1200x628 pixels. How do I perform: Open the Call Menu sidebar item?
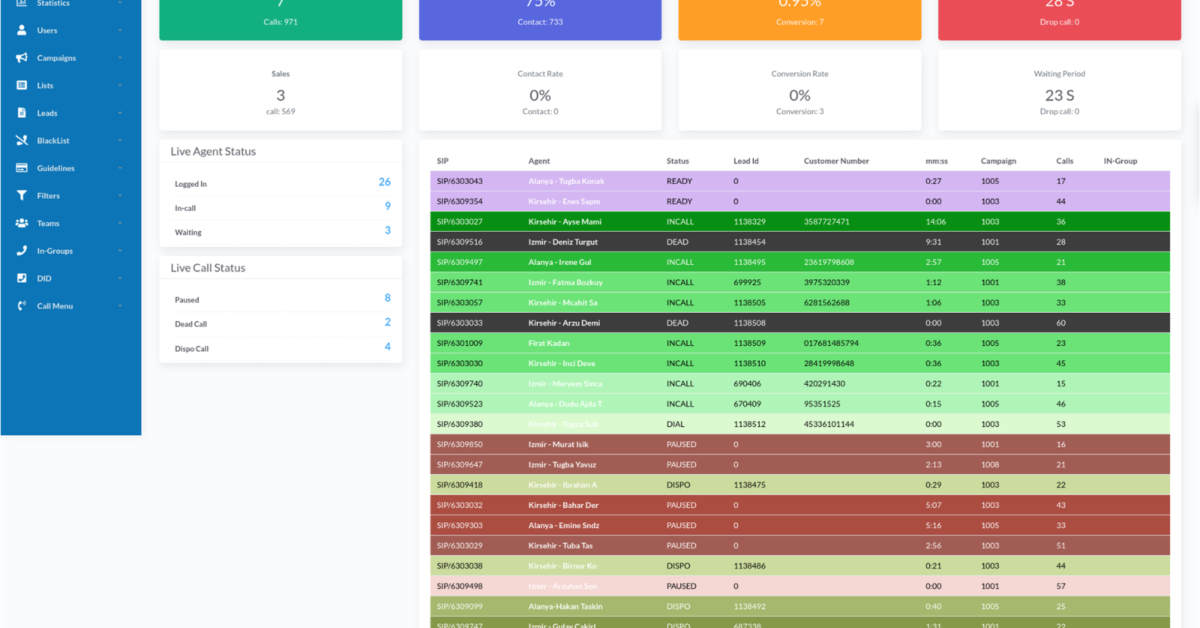click(x=55, y=306)
